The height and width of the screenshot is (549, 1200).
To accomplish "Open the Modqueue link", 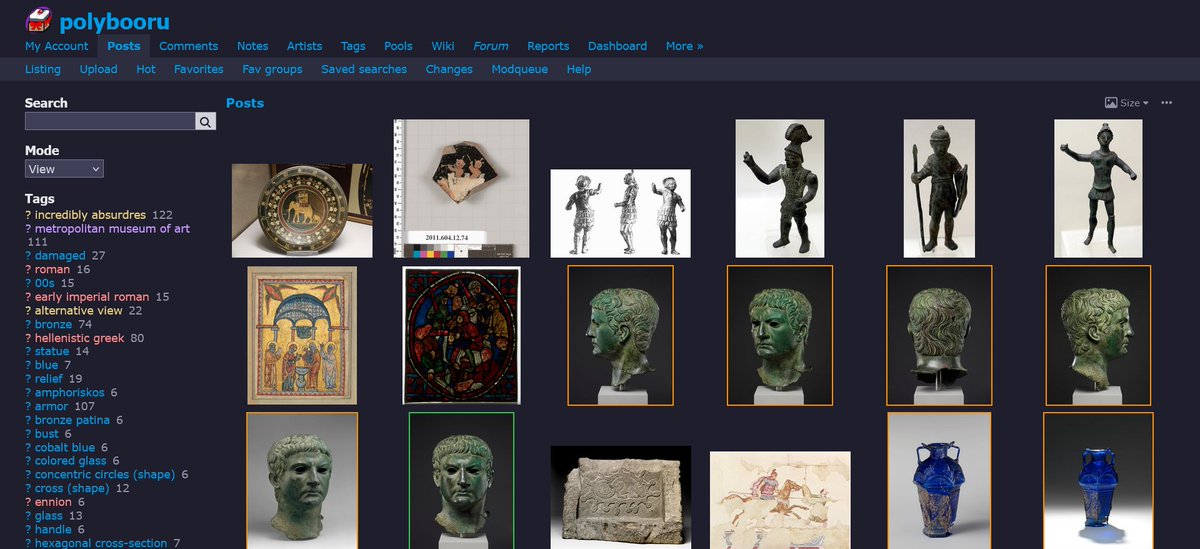I will (520, 69).
